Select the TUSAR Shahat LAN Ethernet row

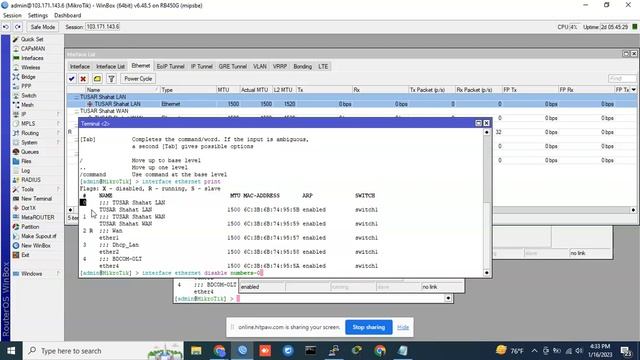[351, 104]
